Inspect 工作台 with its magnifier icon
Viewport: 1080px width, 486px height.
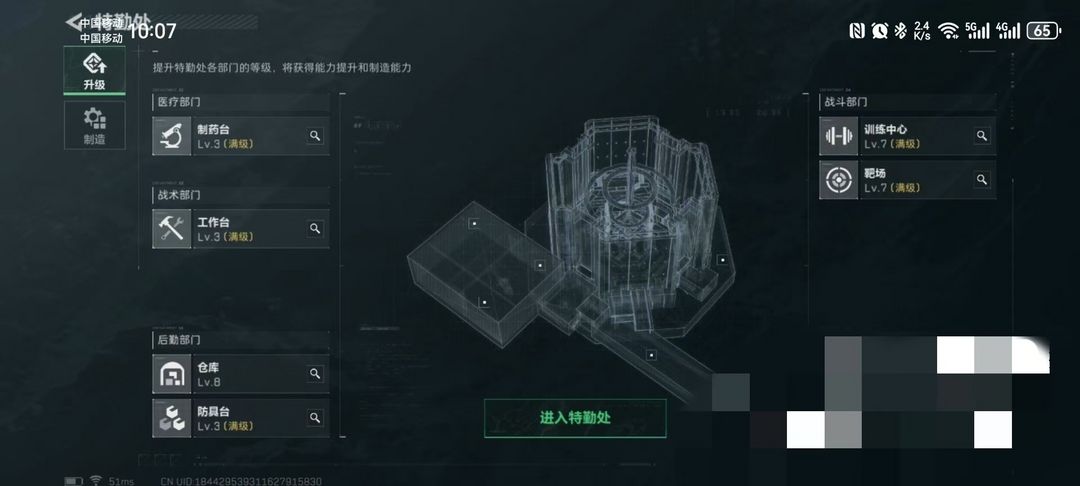coord(315,229)
